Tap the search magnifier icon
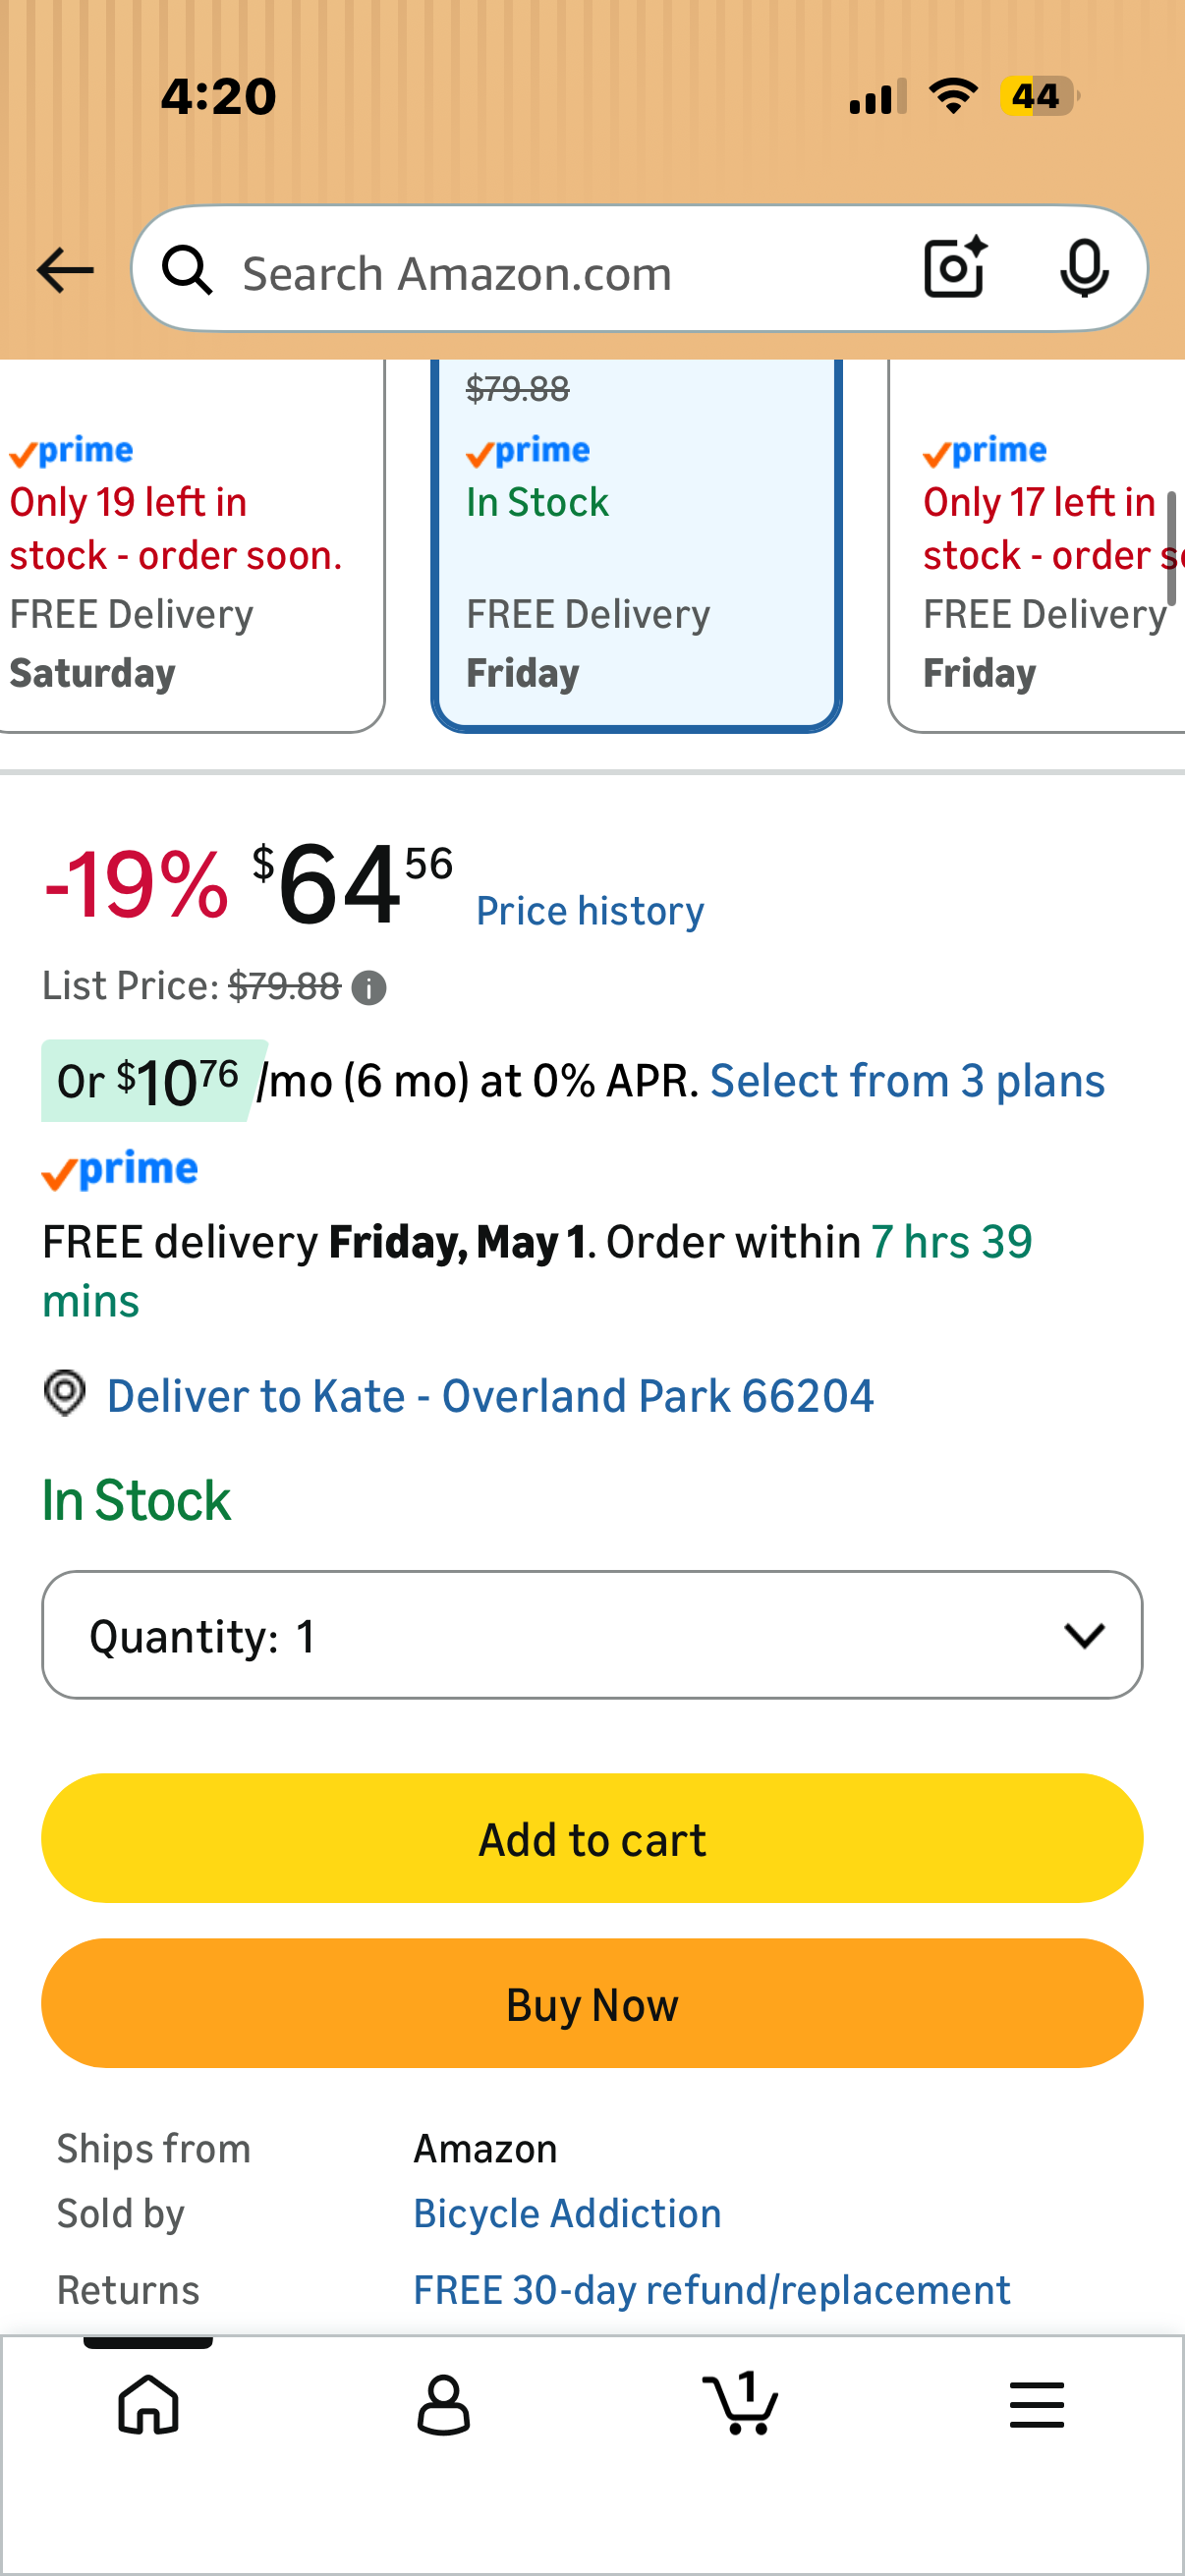The image size is (1185, 2576). pos(187,271)
